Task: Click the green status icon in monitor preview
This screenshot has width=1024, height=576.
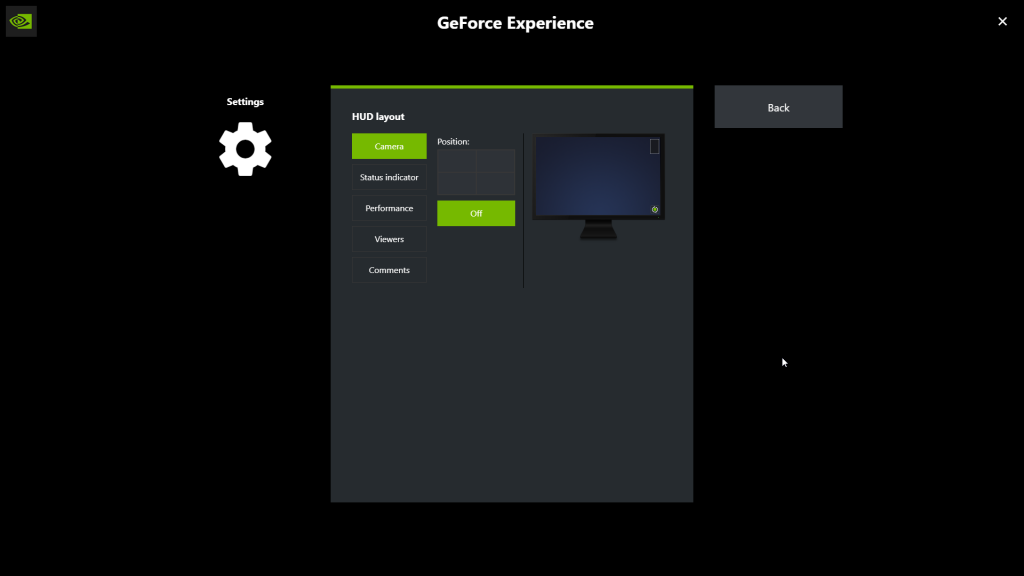Action: (x=654, y=210)
